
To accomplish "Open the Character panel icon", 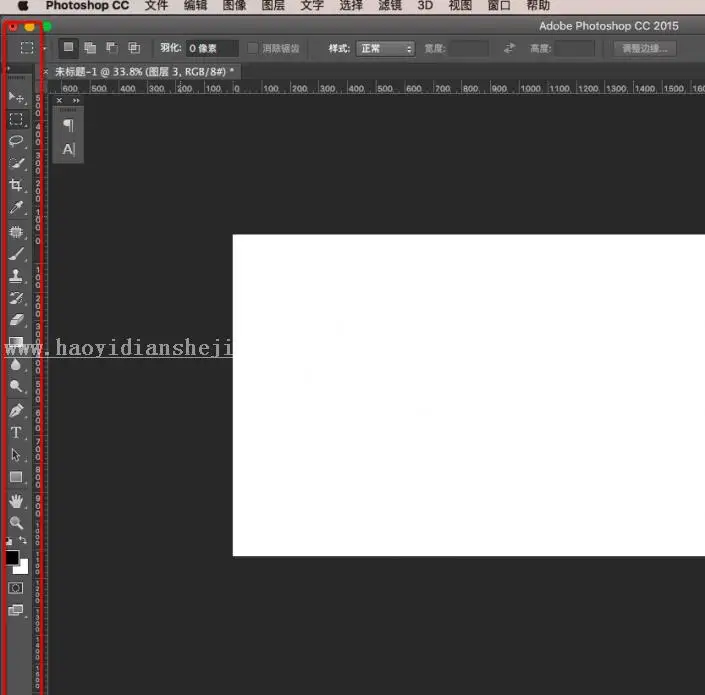I will tap(68, 149).
